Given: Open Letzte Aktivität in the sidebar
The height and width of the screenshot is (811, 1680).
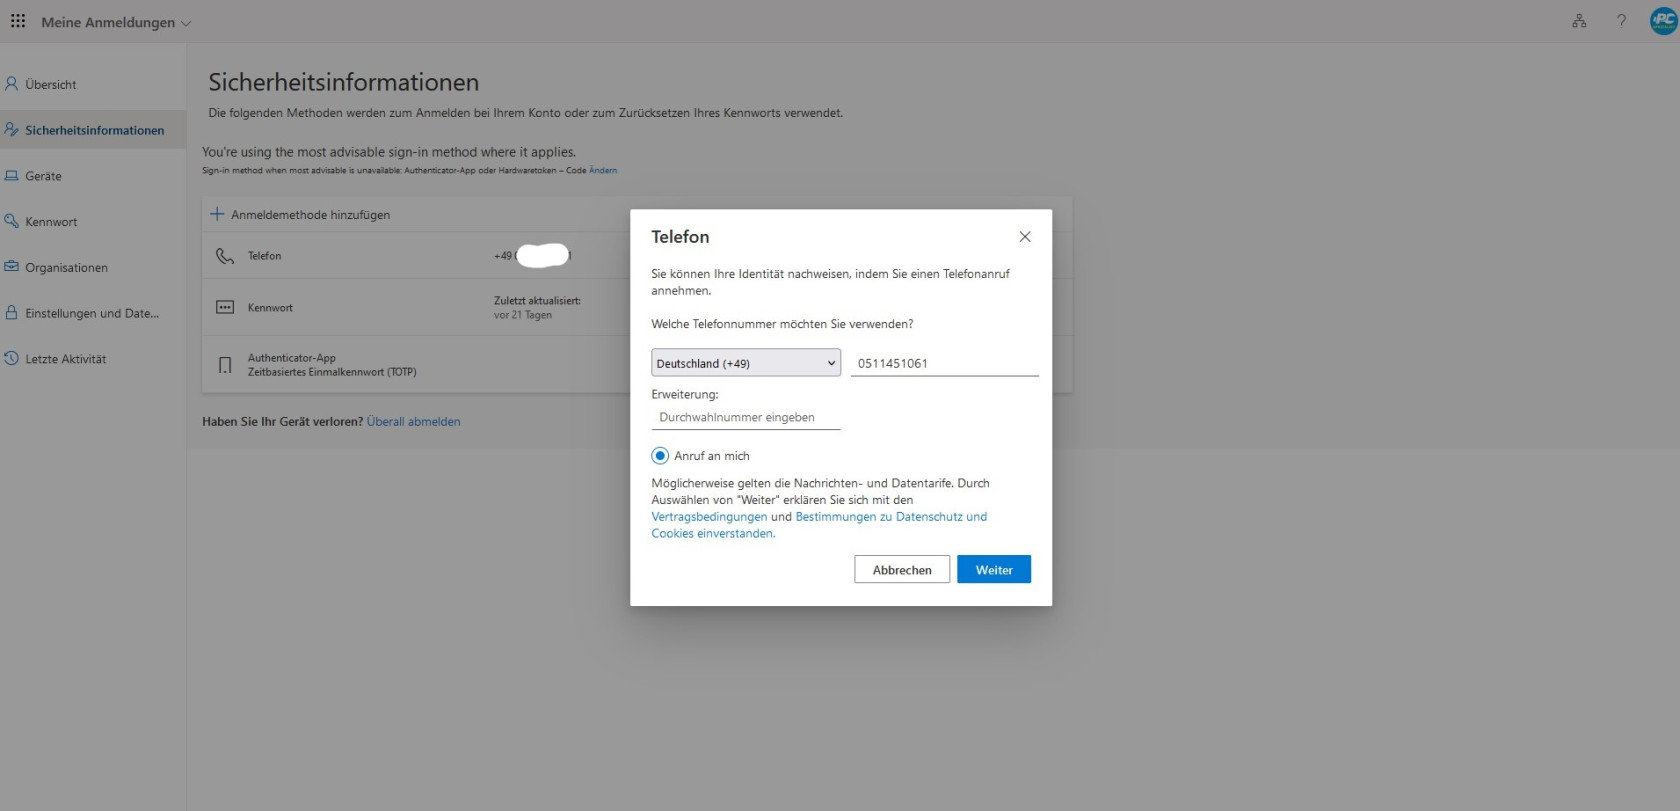Looking at the screenshot, I should [65, 359].
